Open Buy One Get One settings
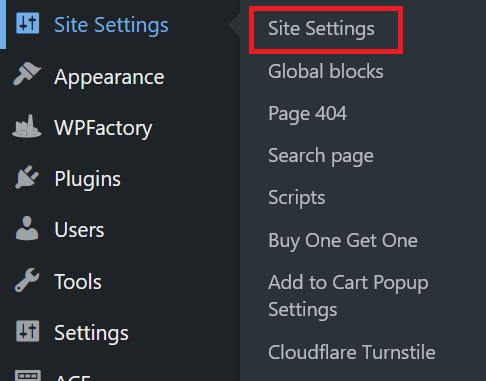The width and height of the screenshot is (486, 381). coord(343,241)
